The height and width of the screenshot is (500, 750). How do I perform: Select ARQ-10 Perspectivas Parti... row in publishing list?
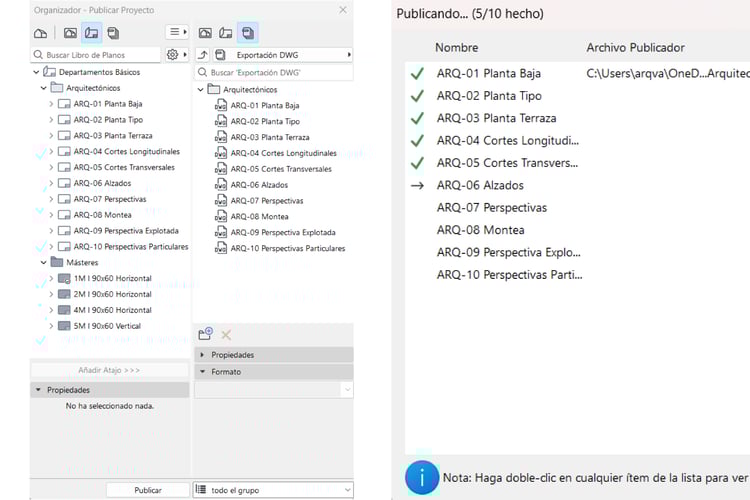coord(577,275)
